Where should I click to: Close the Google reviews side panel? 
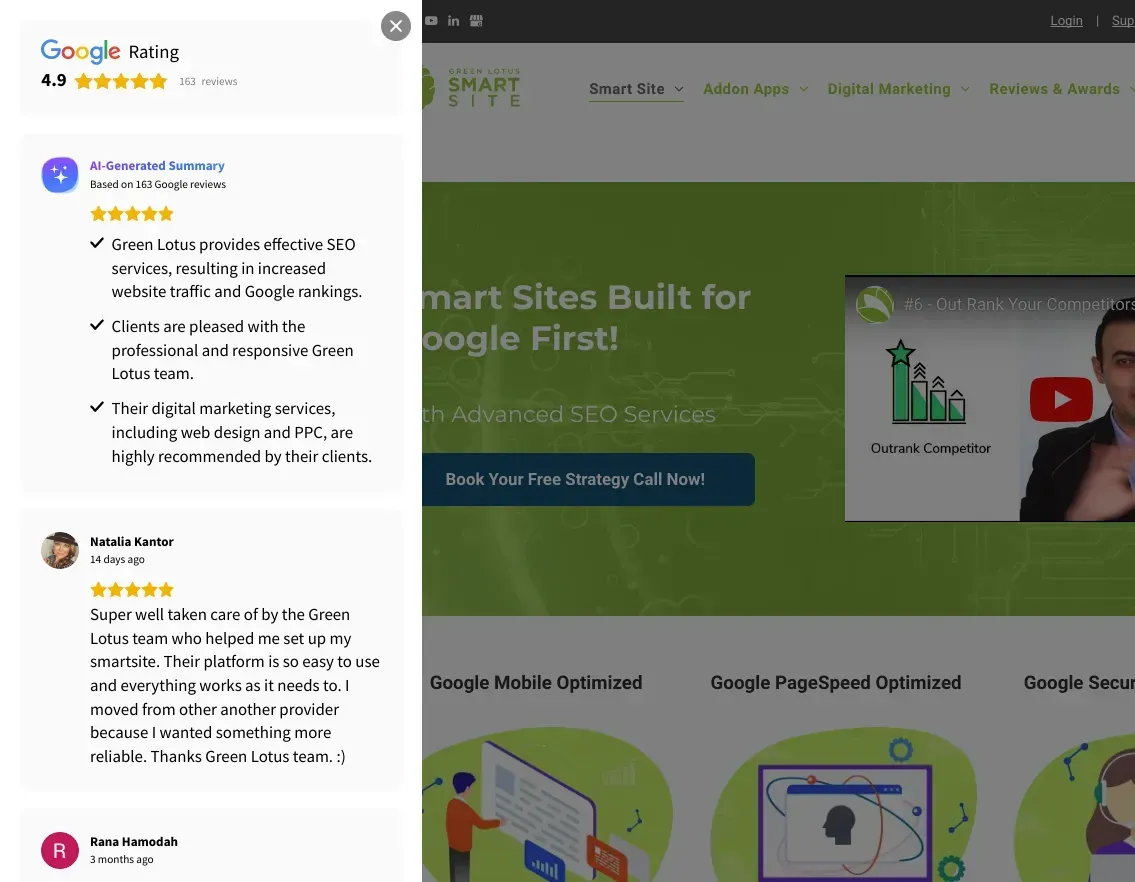(396, 26)
